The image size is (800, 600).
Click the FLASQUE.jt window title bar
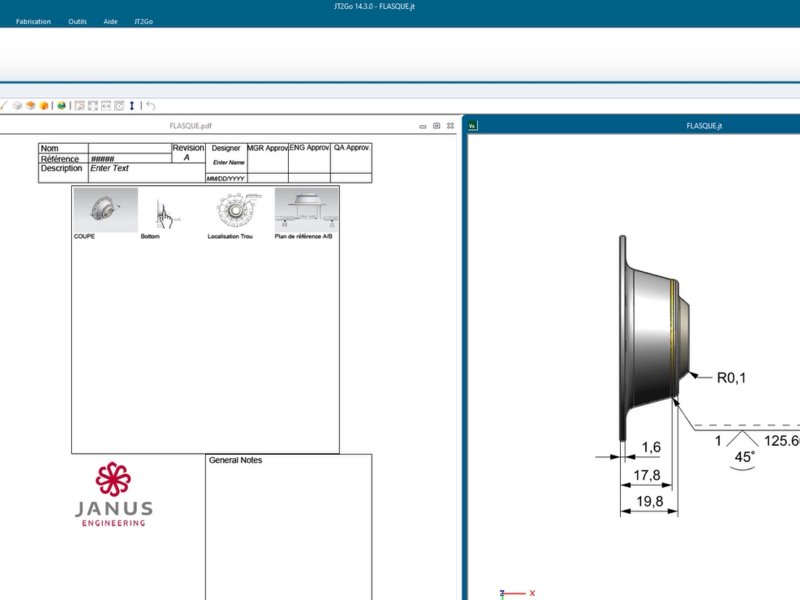(634, 126)
